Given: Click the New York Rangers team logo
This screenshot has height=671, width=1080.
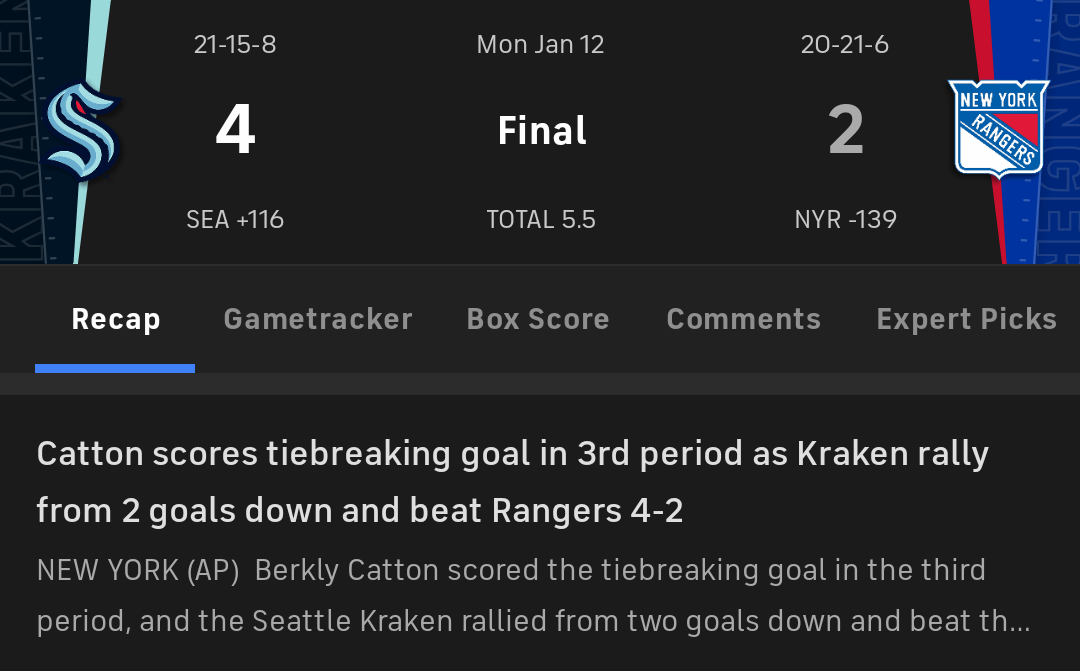Looking at the screenshot, I should click(x=998, y=128).
